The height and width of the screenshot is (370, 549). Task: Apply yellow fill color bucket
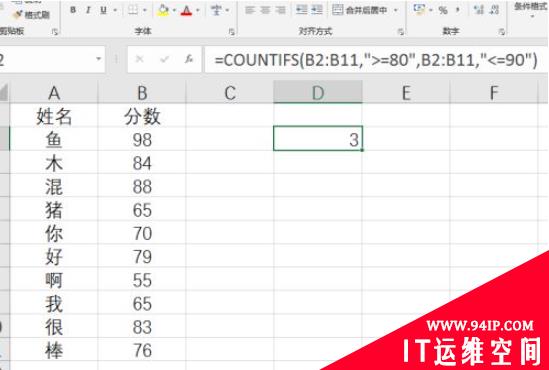pos(163,10)
